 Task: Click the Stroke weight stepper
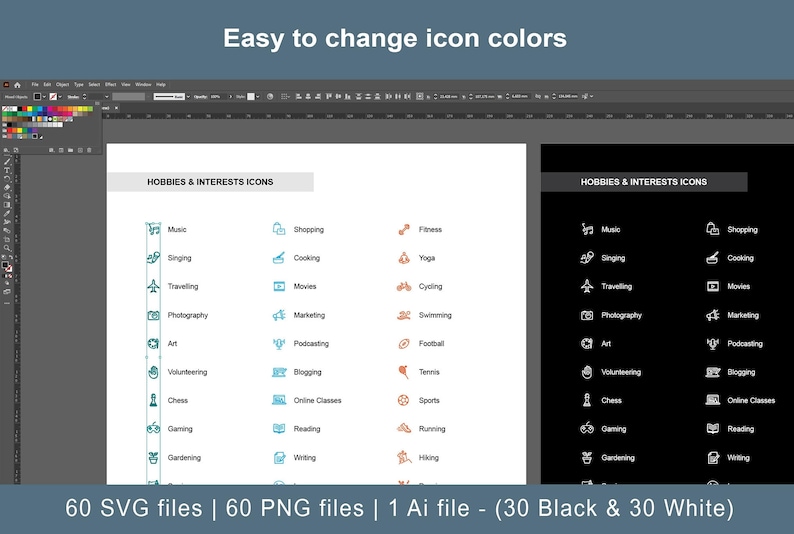pyautogui.click(x=84, y=97)
